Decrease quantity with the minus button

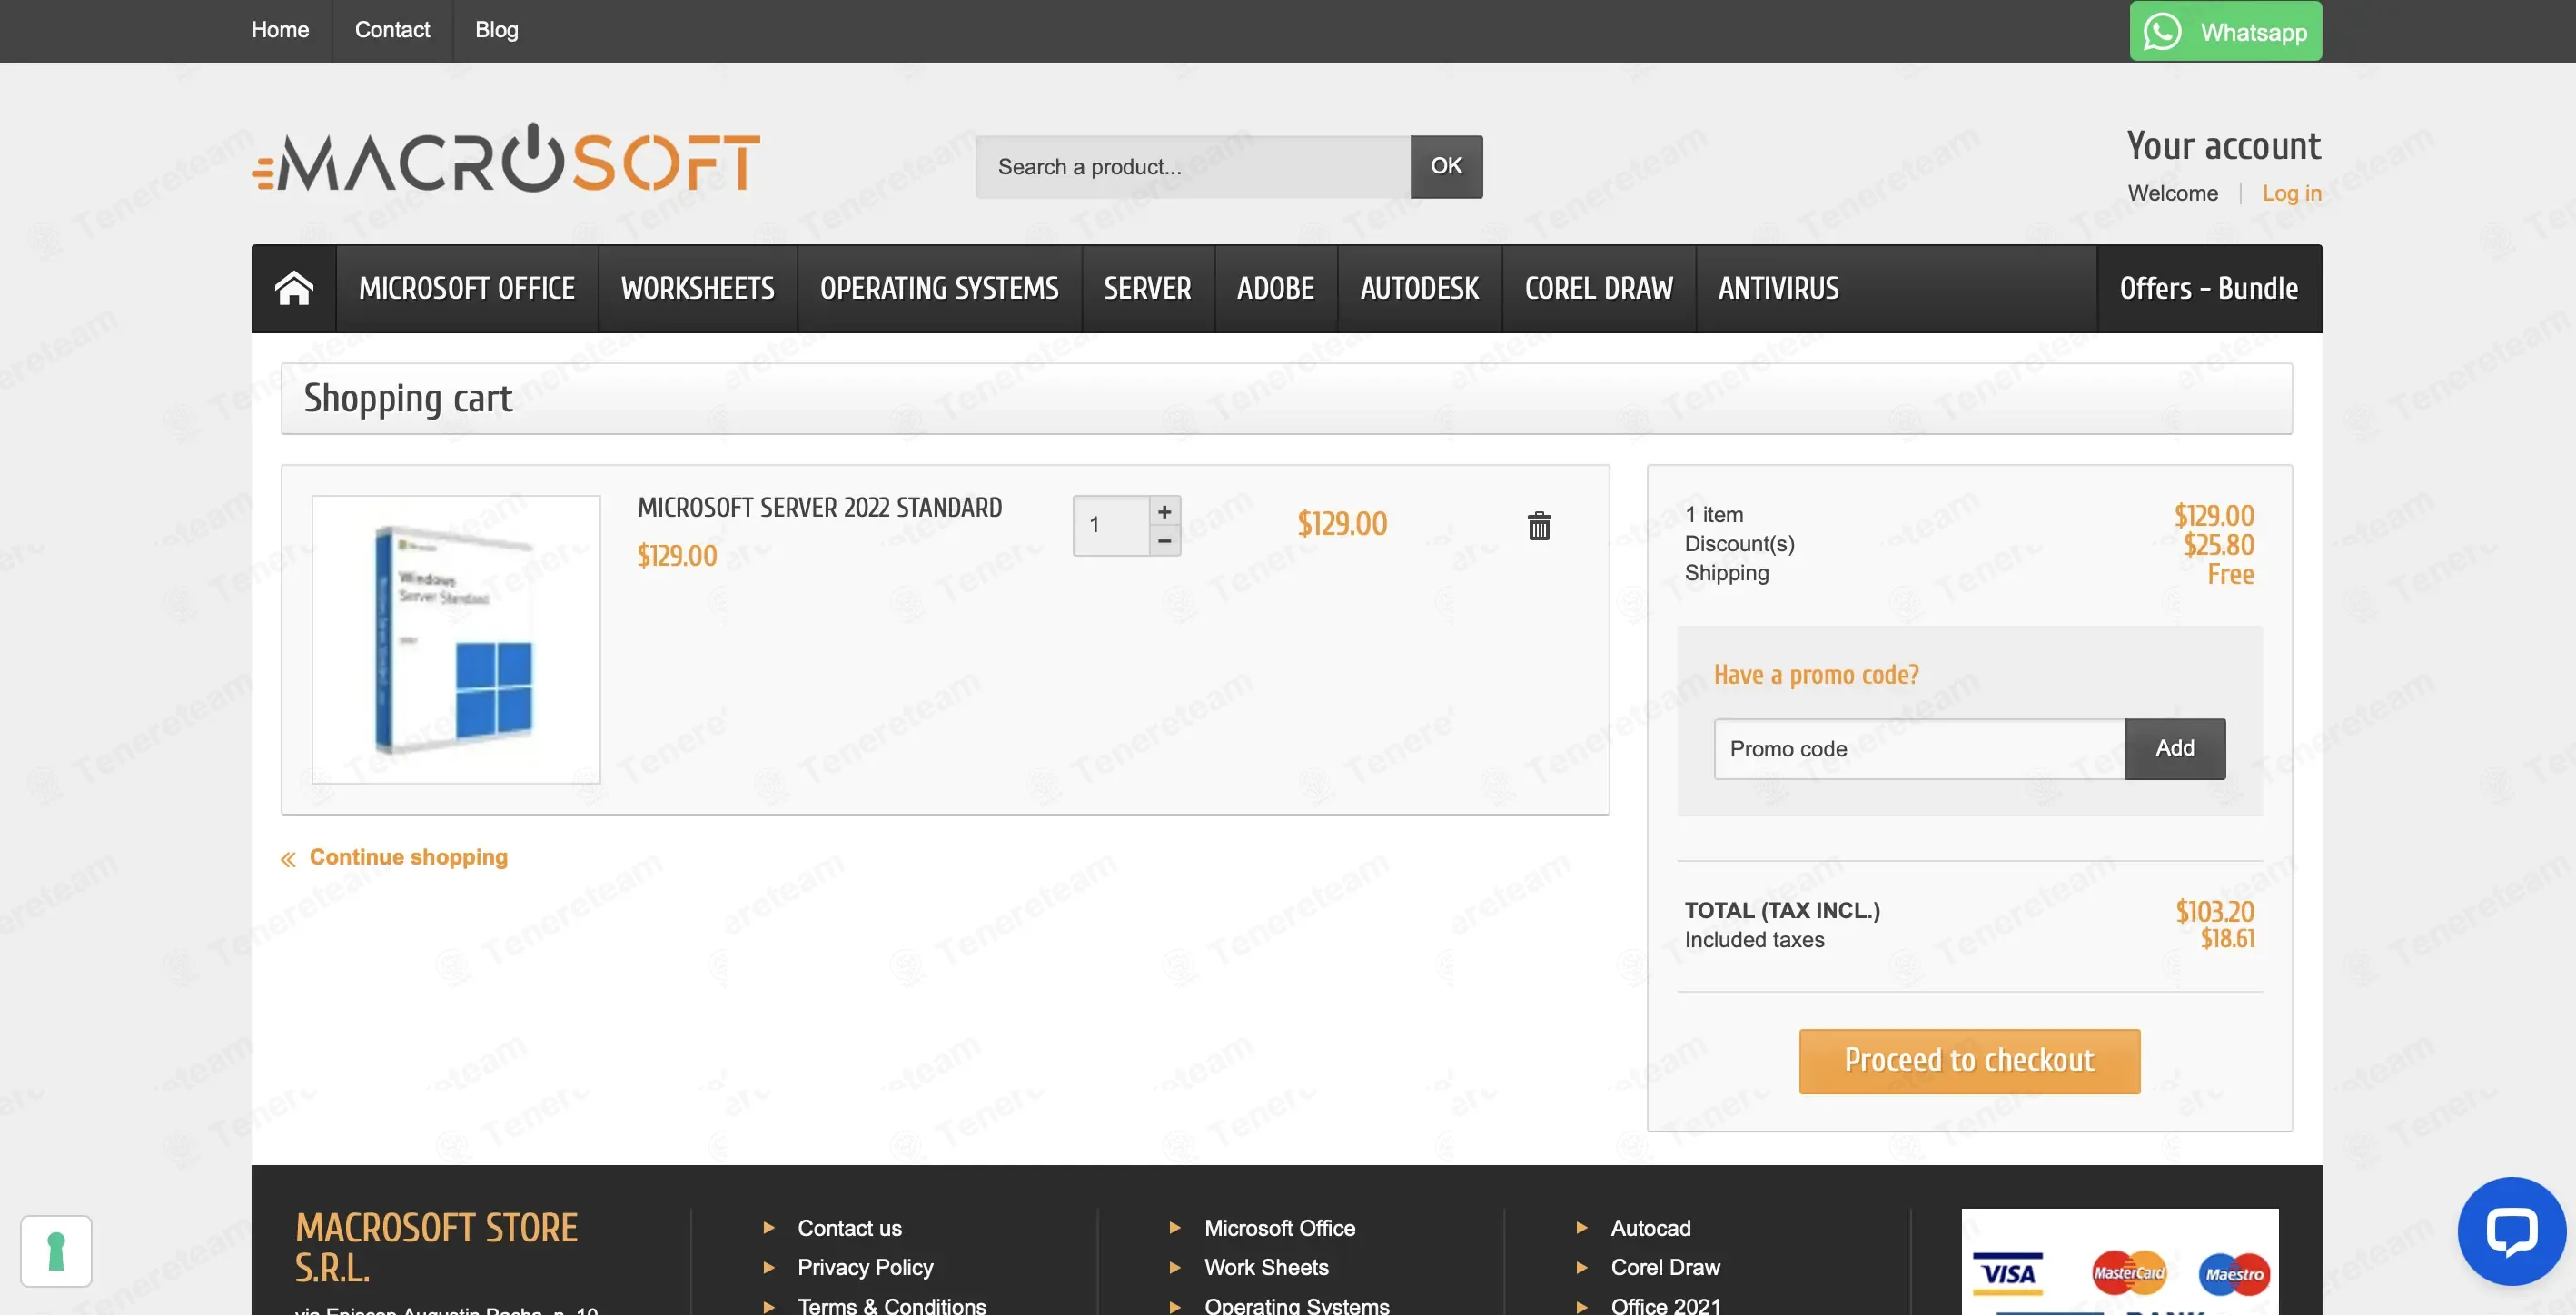[x=1164, y=541]
